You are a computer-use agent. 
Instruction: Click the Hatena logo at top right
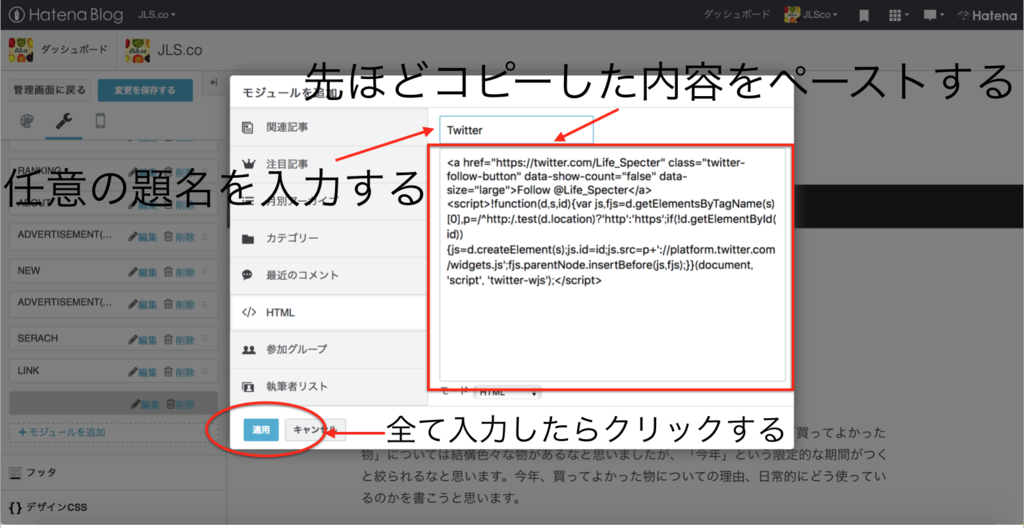(x=987, y=15)
